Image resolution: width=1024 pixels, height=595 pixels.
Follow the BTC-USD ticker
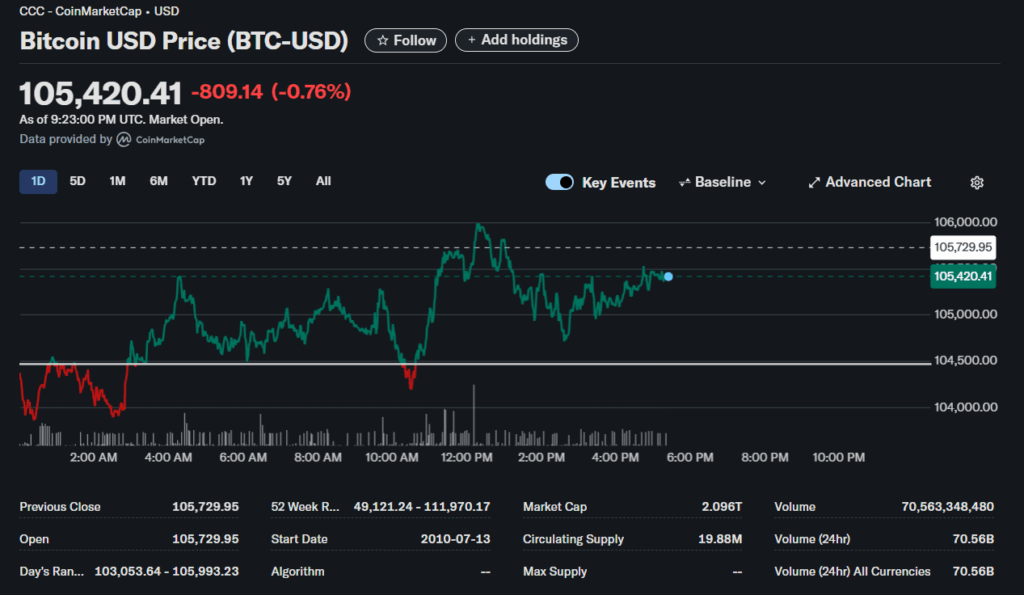(406, 40)
